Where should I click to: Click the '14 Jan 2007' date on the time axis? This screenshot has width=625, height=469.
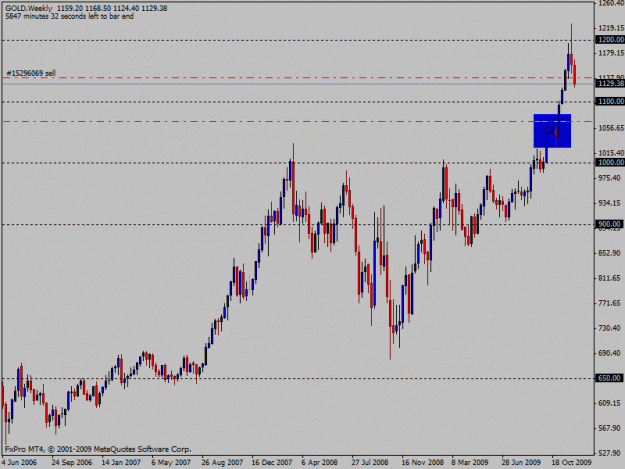pyautogui.click(x=121, y=463)
